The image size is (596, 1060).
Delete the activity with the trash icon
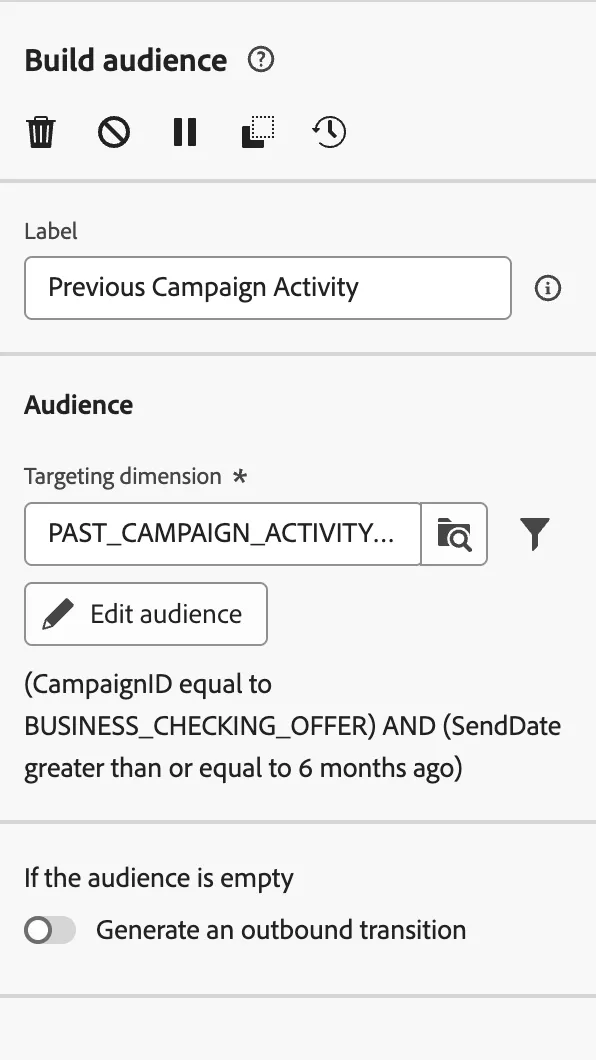click(41, 132)
